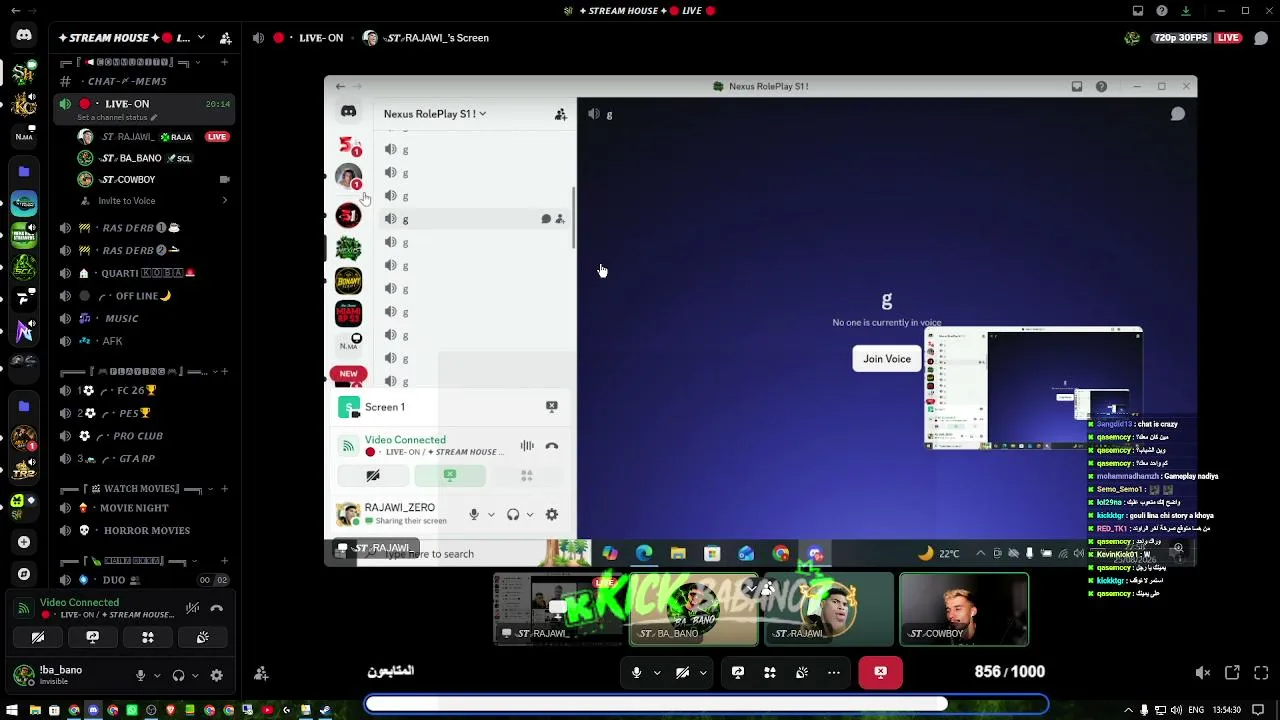Viewport: 1280px width, 720px height.
Task: Join RAS DERB 1 voice channel
Action: [x=144, y=227]
